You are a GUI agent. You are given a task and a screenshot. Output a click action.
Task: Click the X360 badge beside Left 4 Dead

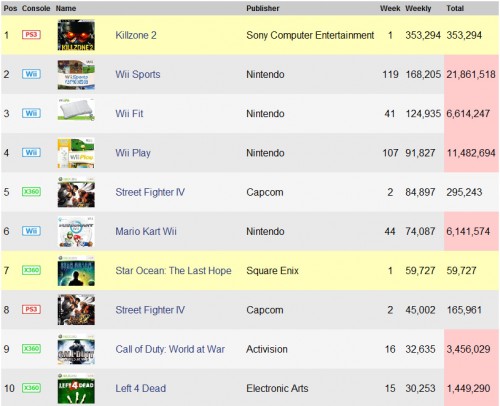[31, 388]
